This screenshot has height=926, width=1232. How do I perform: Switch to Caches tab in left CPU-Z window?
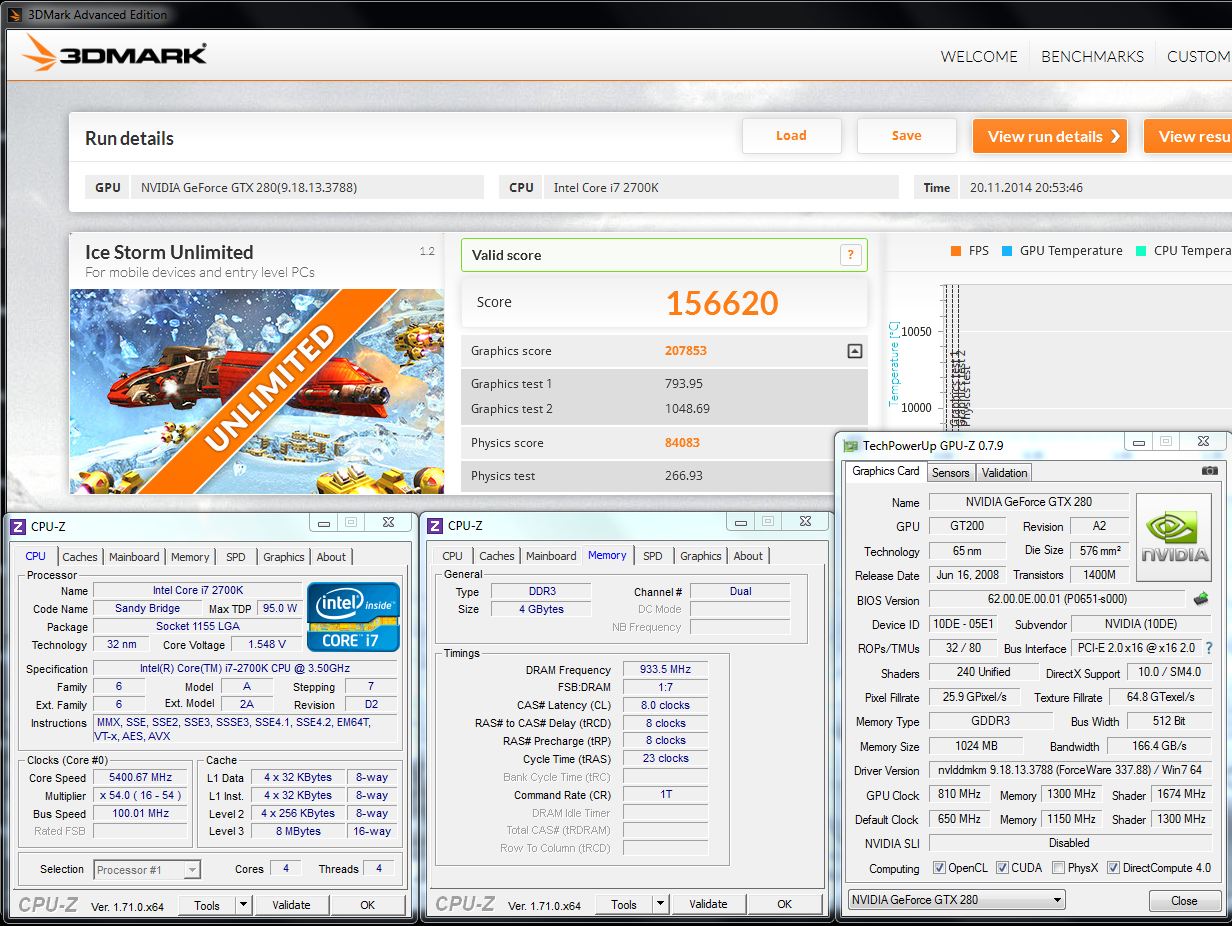coord(80,557)
